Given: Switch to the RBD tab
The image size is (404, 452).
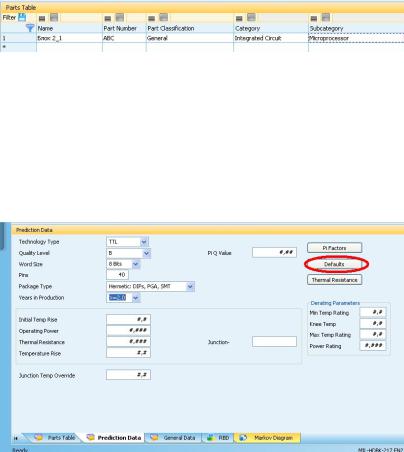Looking at the screenshot, I should 218,437.
